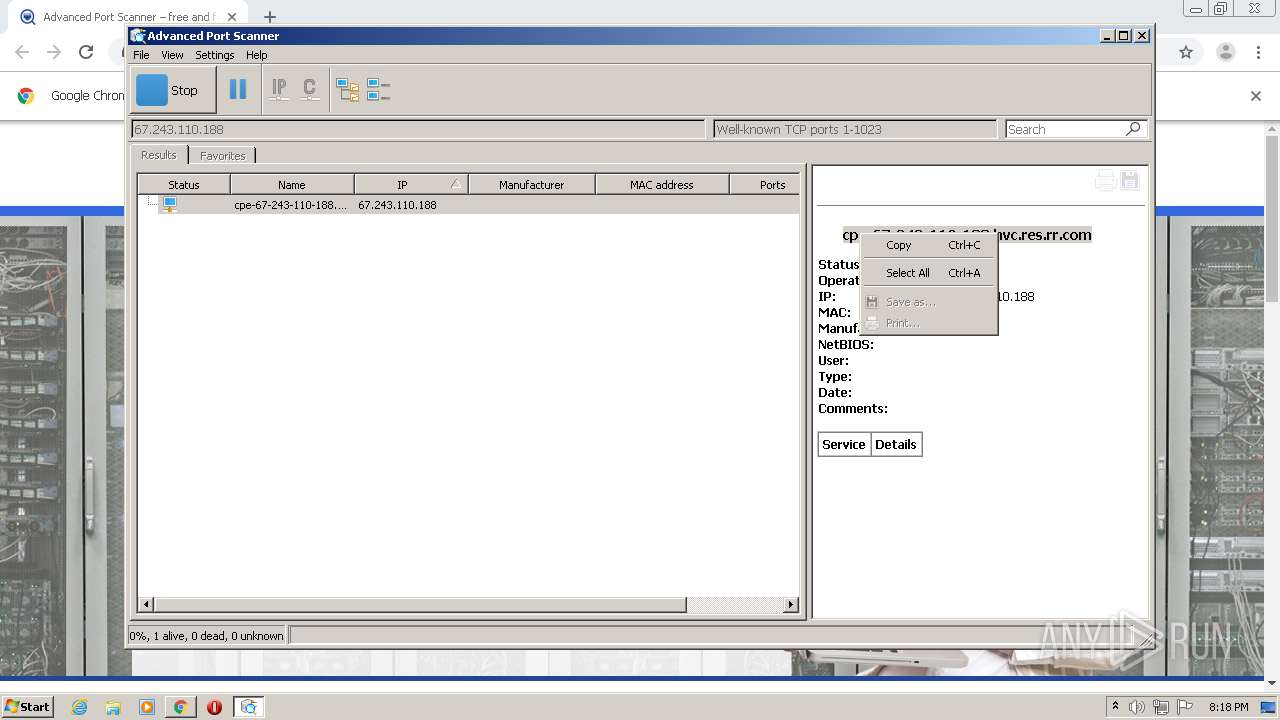Viewport: 1280px width, 720px height.
Task: Open Chrome three-dot menu
Action: pos(1259,52)
